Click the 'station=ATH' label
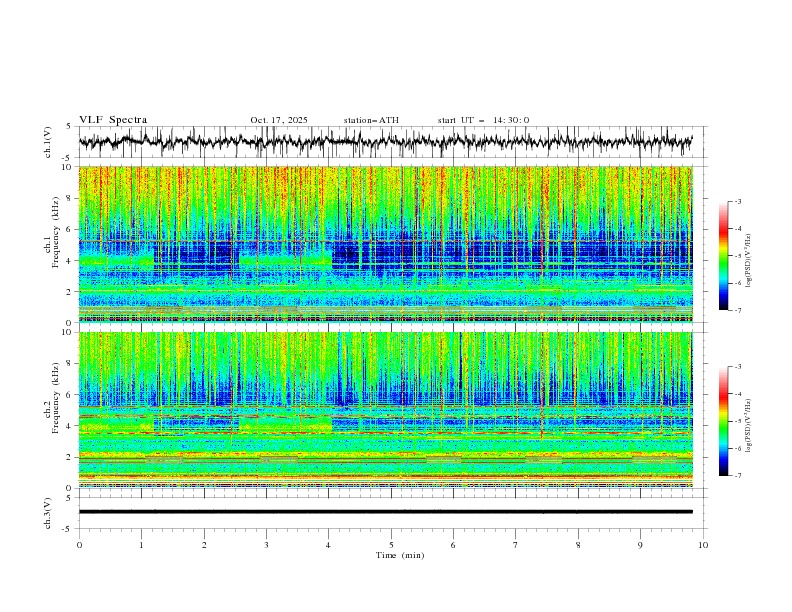Image resolution: width=792 pixels, height=612 pixels. [371, 120]
